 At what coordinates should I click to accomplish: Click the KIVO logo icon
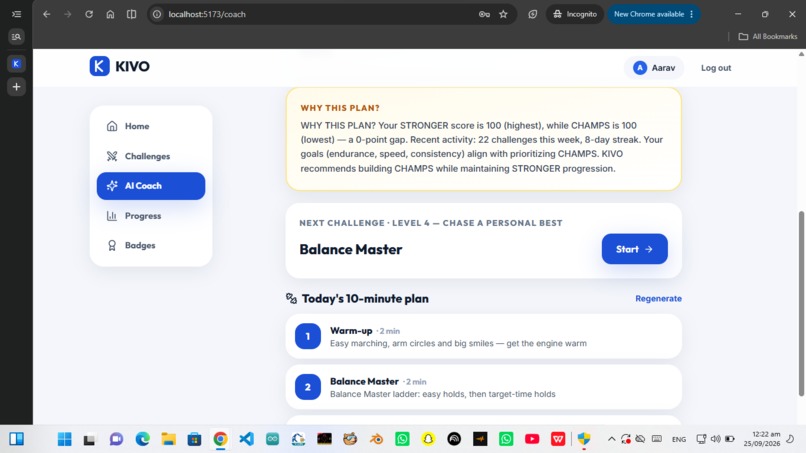[99, 66]
